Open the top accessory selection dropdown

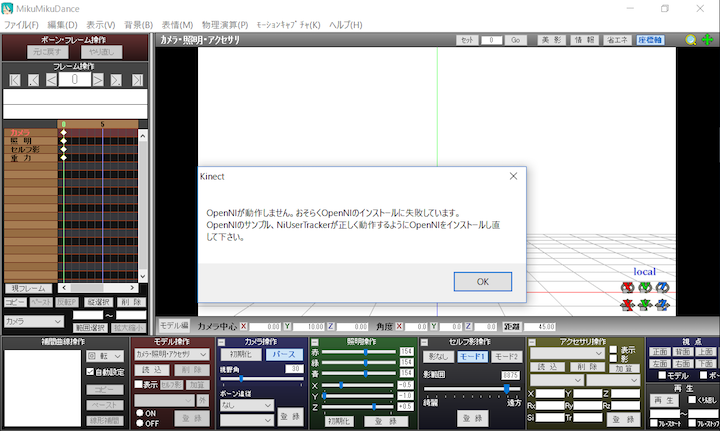pos(567,353)
